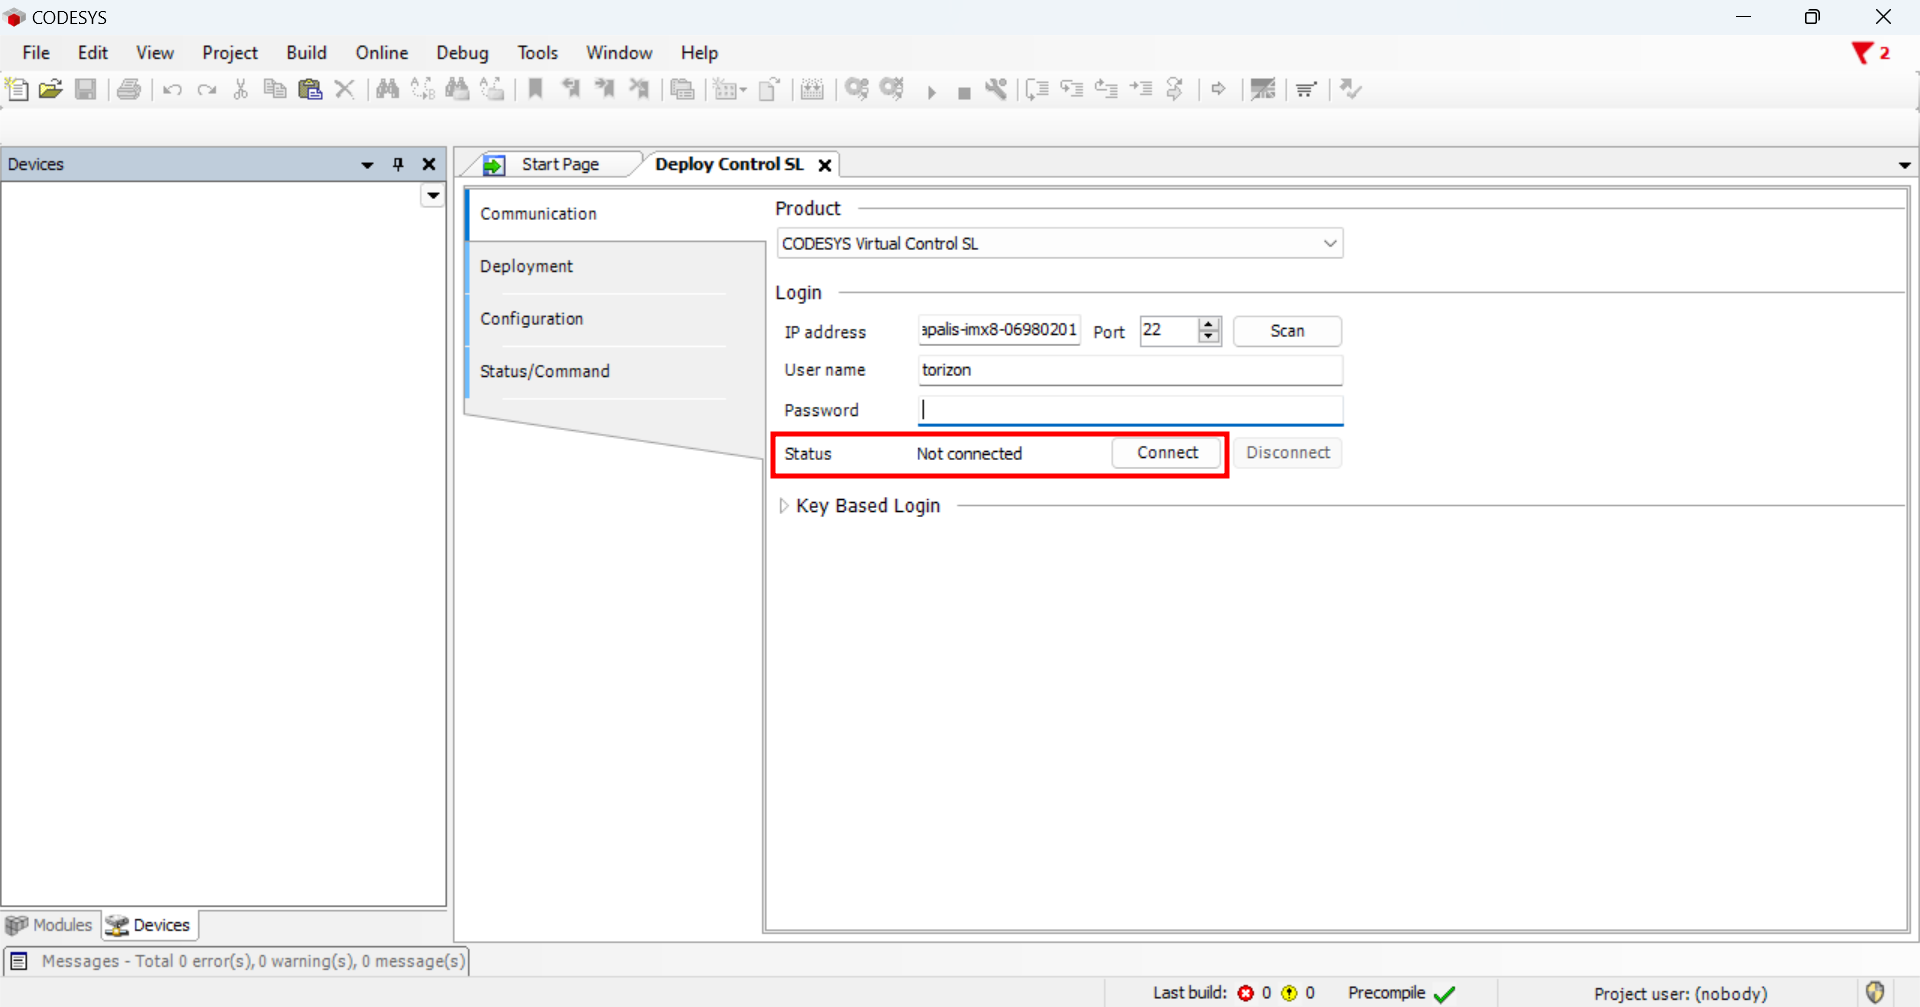Undo the last action

click(172, 90)
